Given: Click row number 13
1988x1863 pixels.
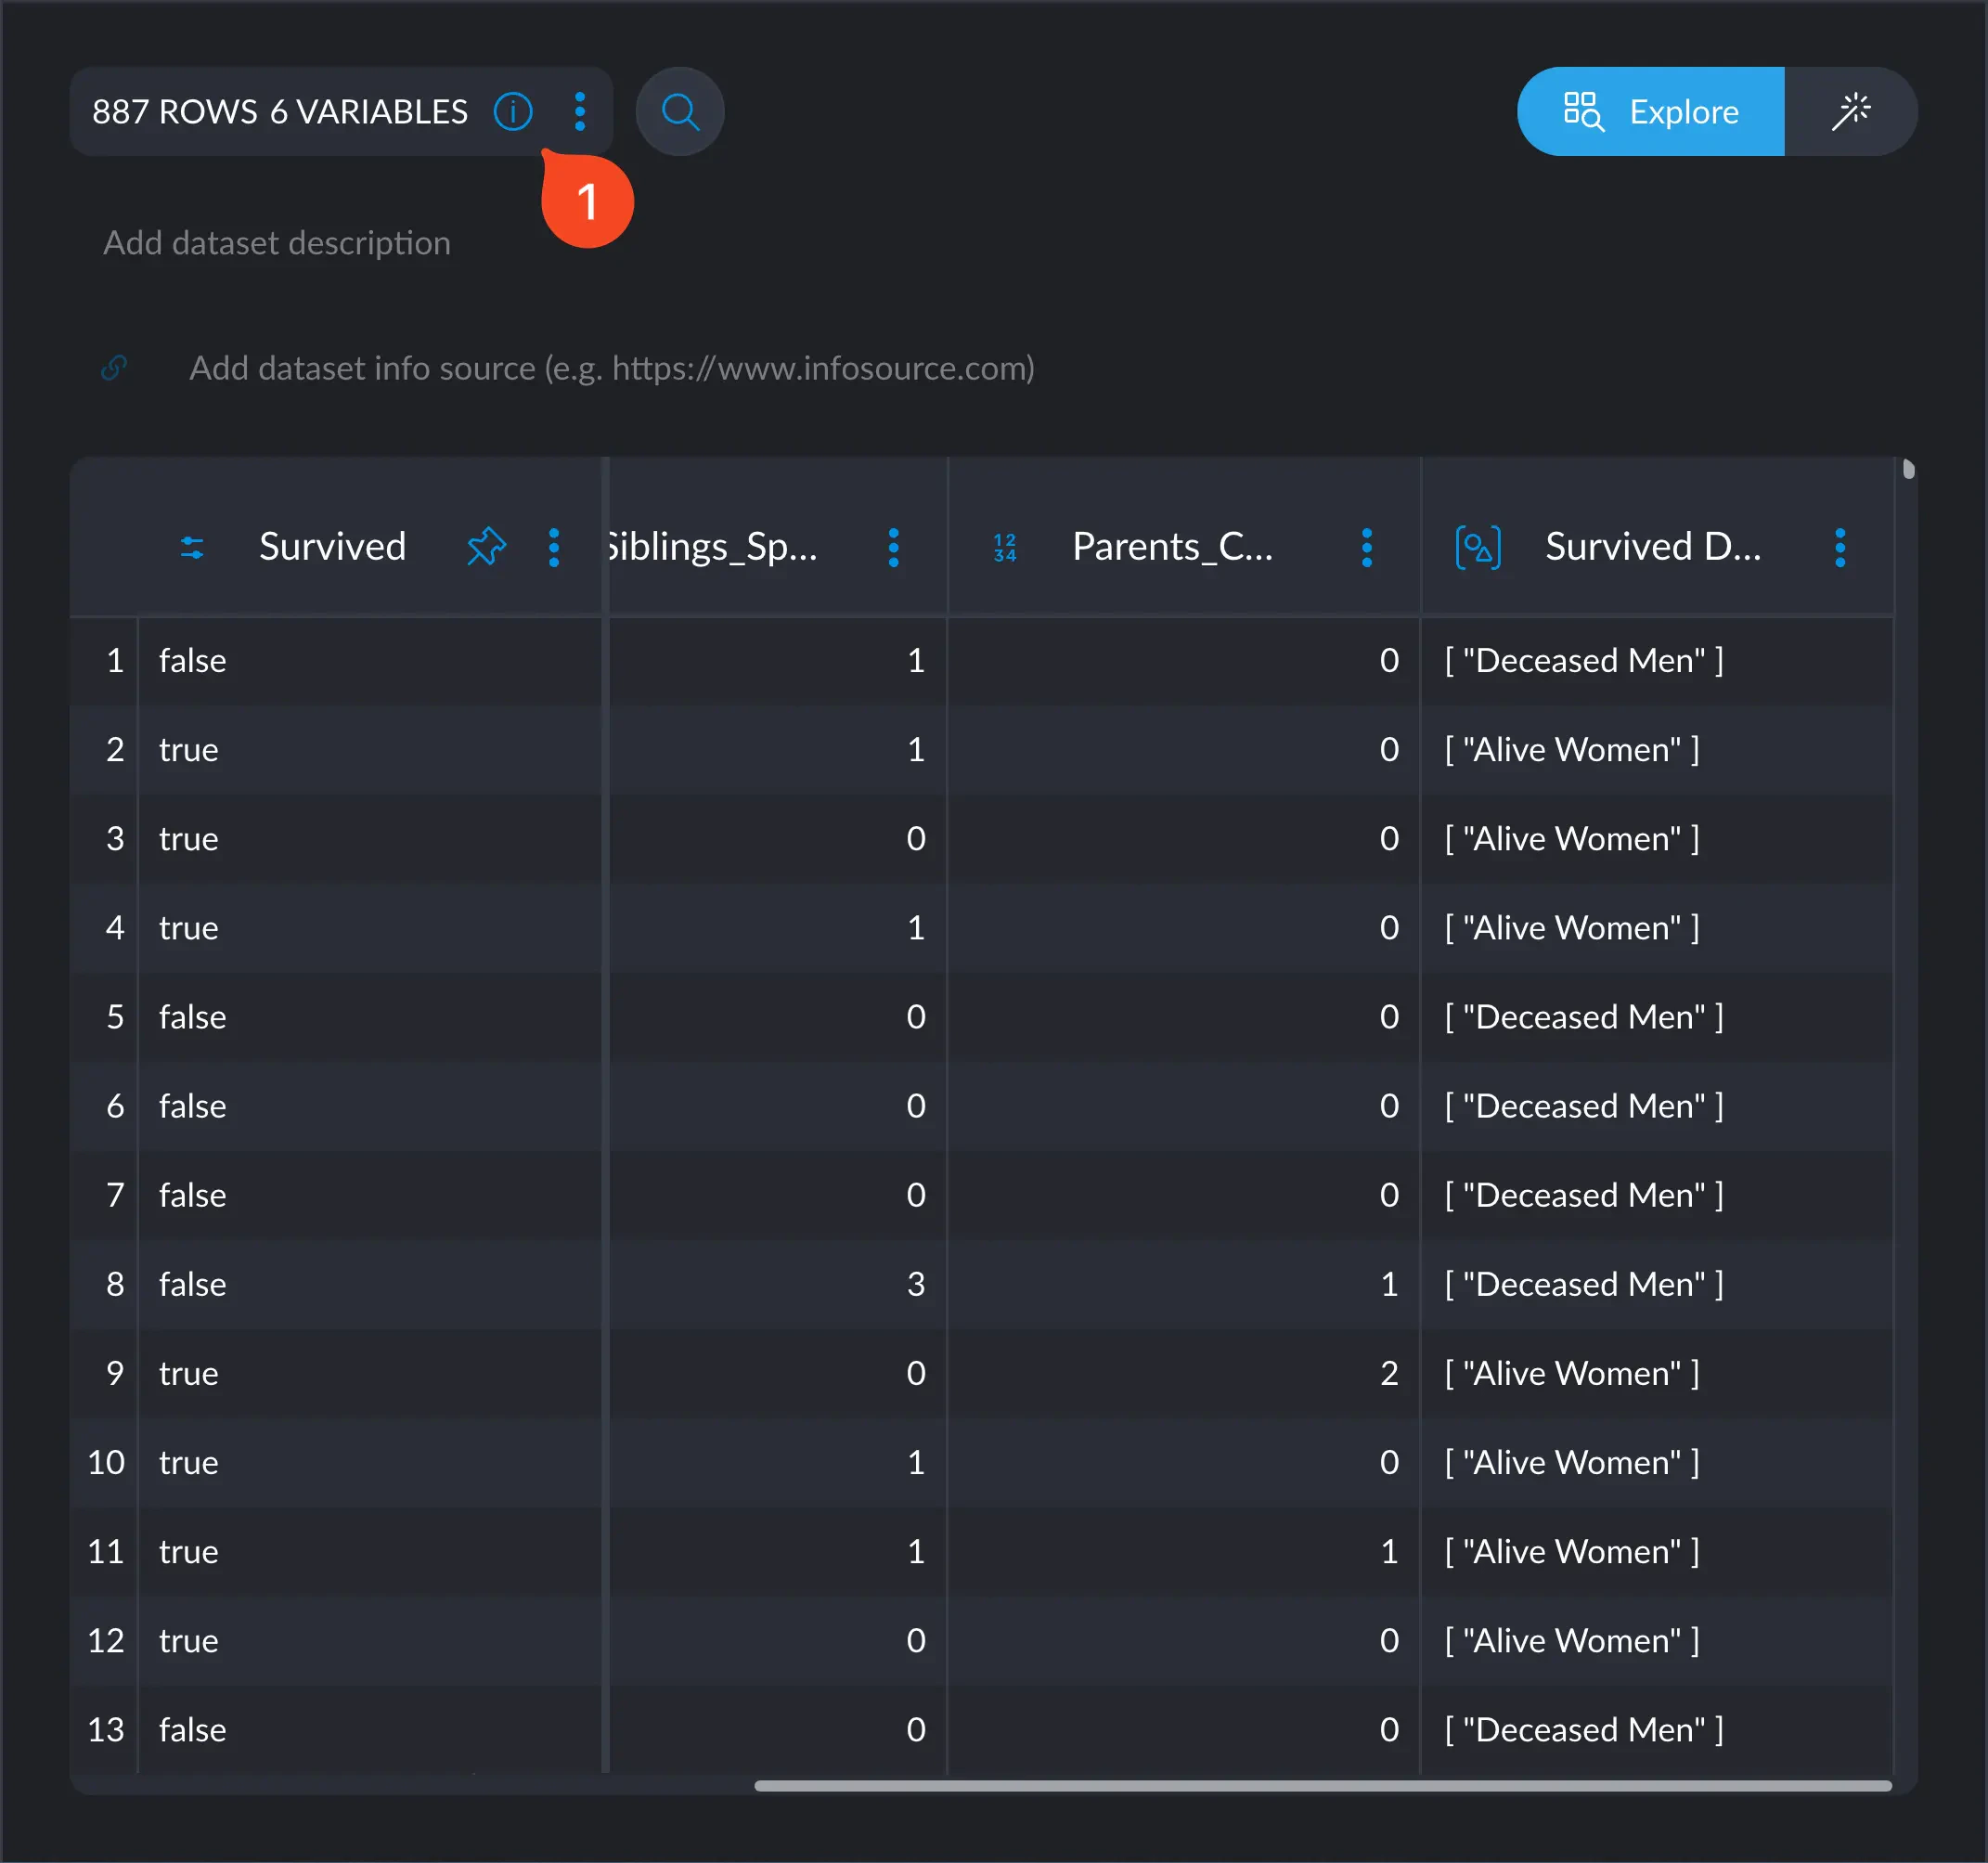Looking at the screenshot, I should pos(106,1729).
